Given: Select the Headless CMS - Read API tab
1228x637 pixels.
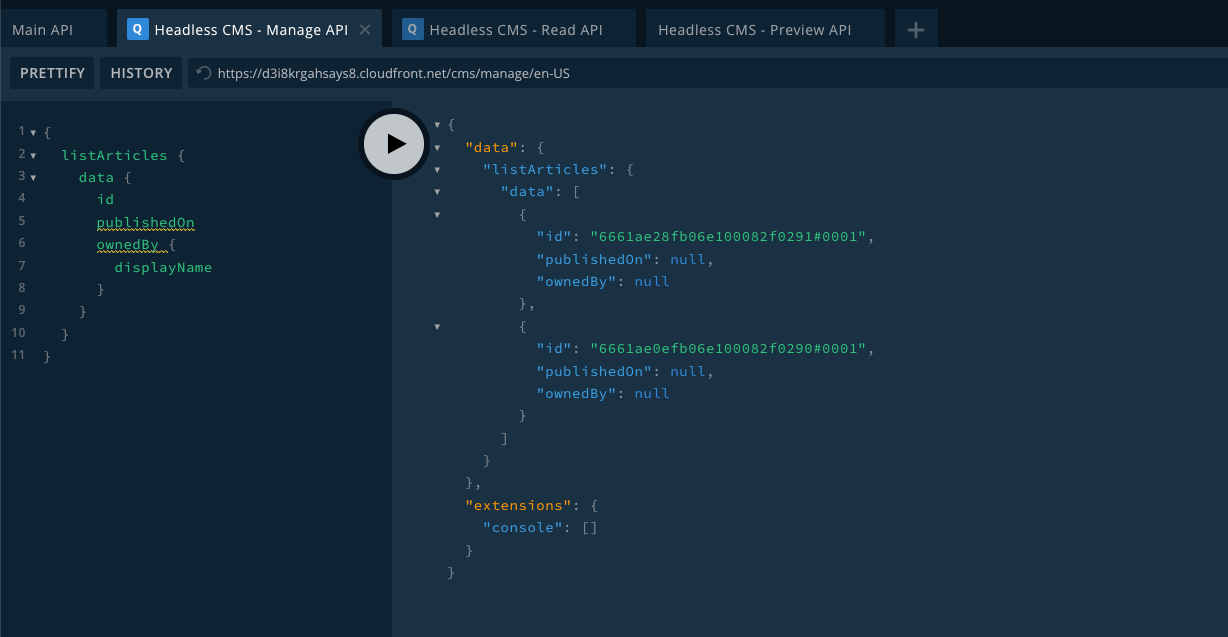Looking at the screenshot, I should pyautogui.click(x=515, y=30).
